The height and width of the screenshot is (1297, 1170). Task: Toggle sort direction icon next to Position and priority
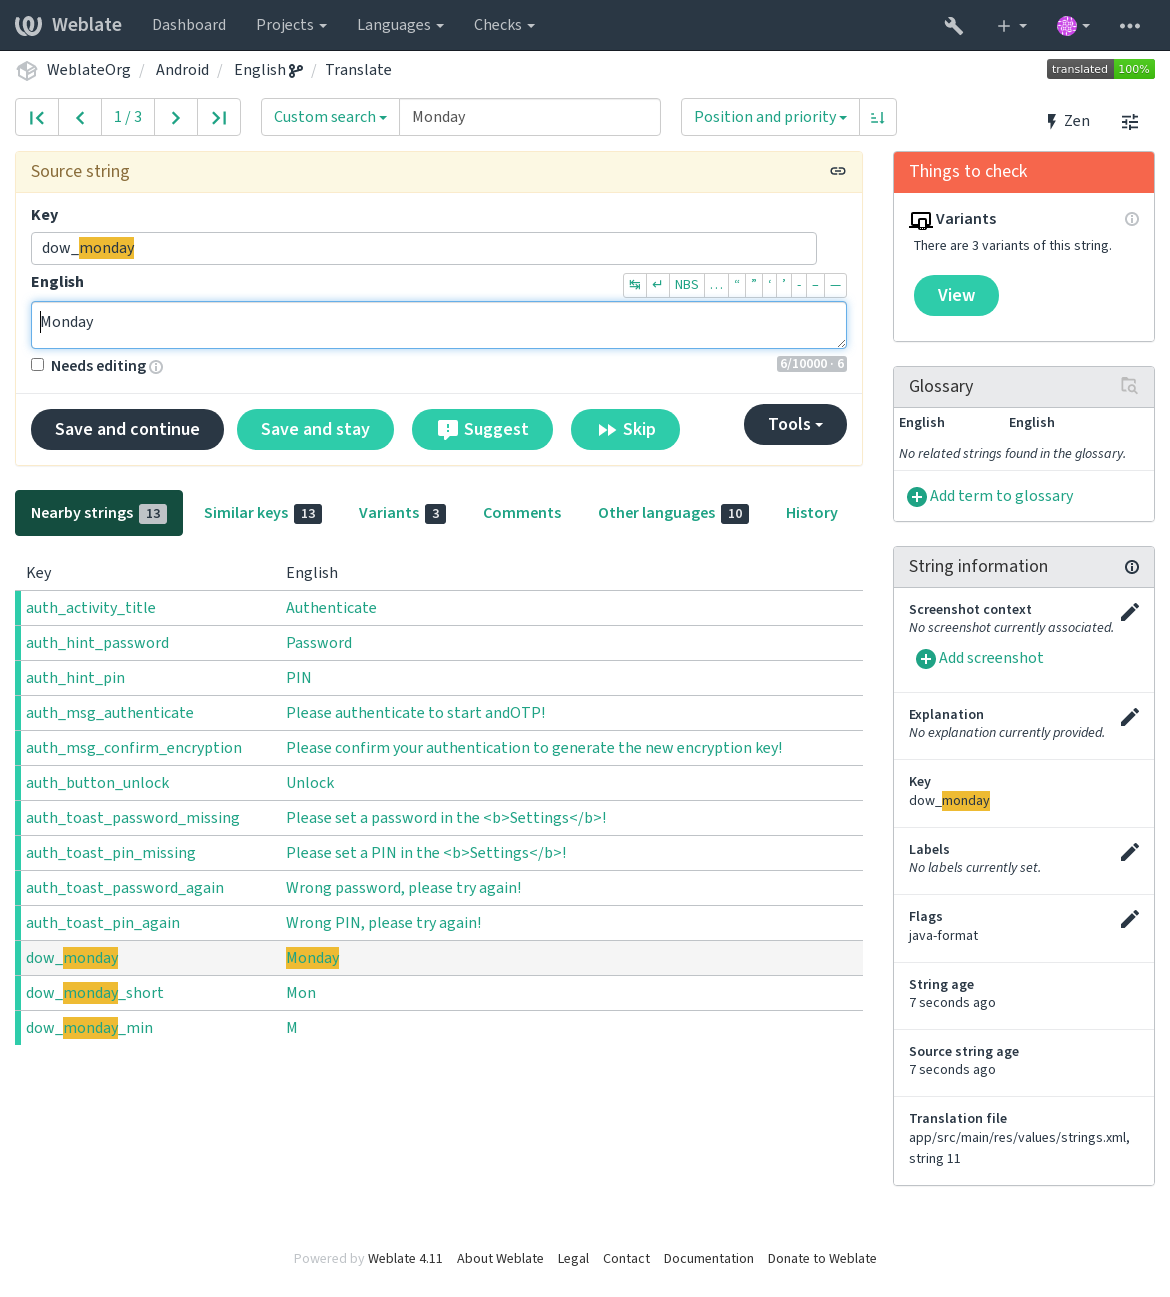pyautogui.click(x=878, y=117)
